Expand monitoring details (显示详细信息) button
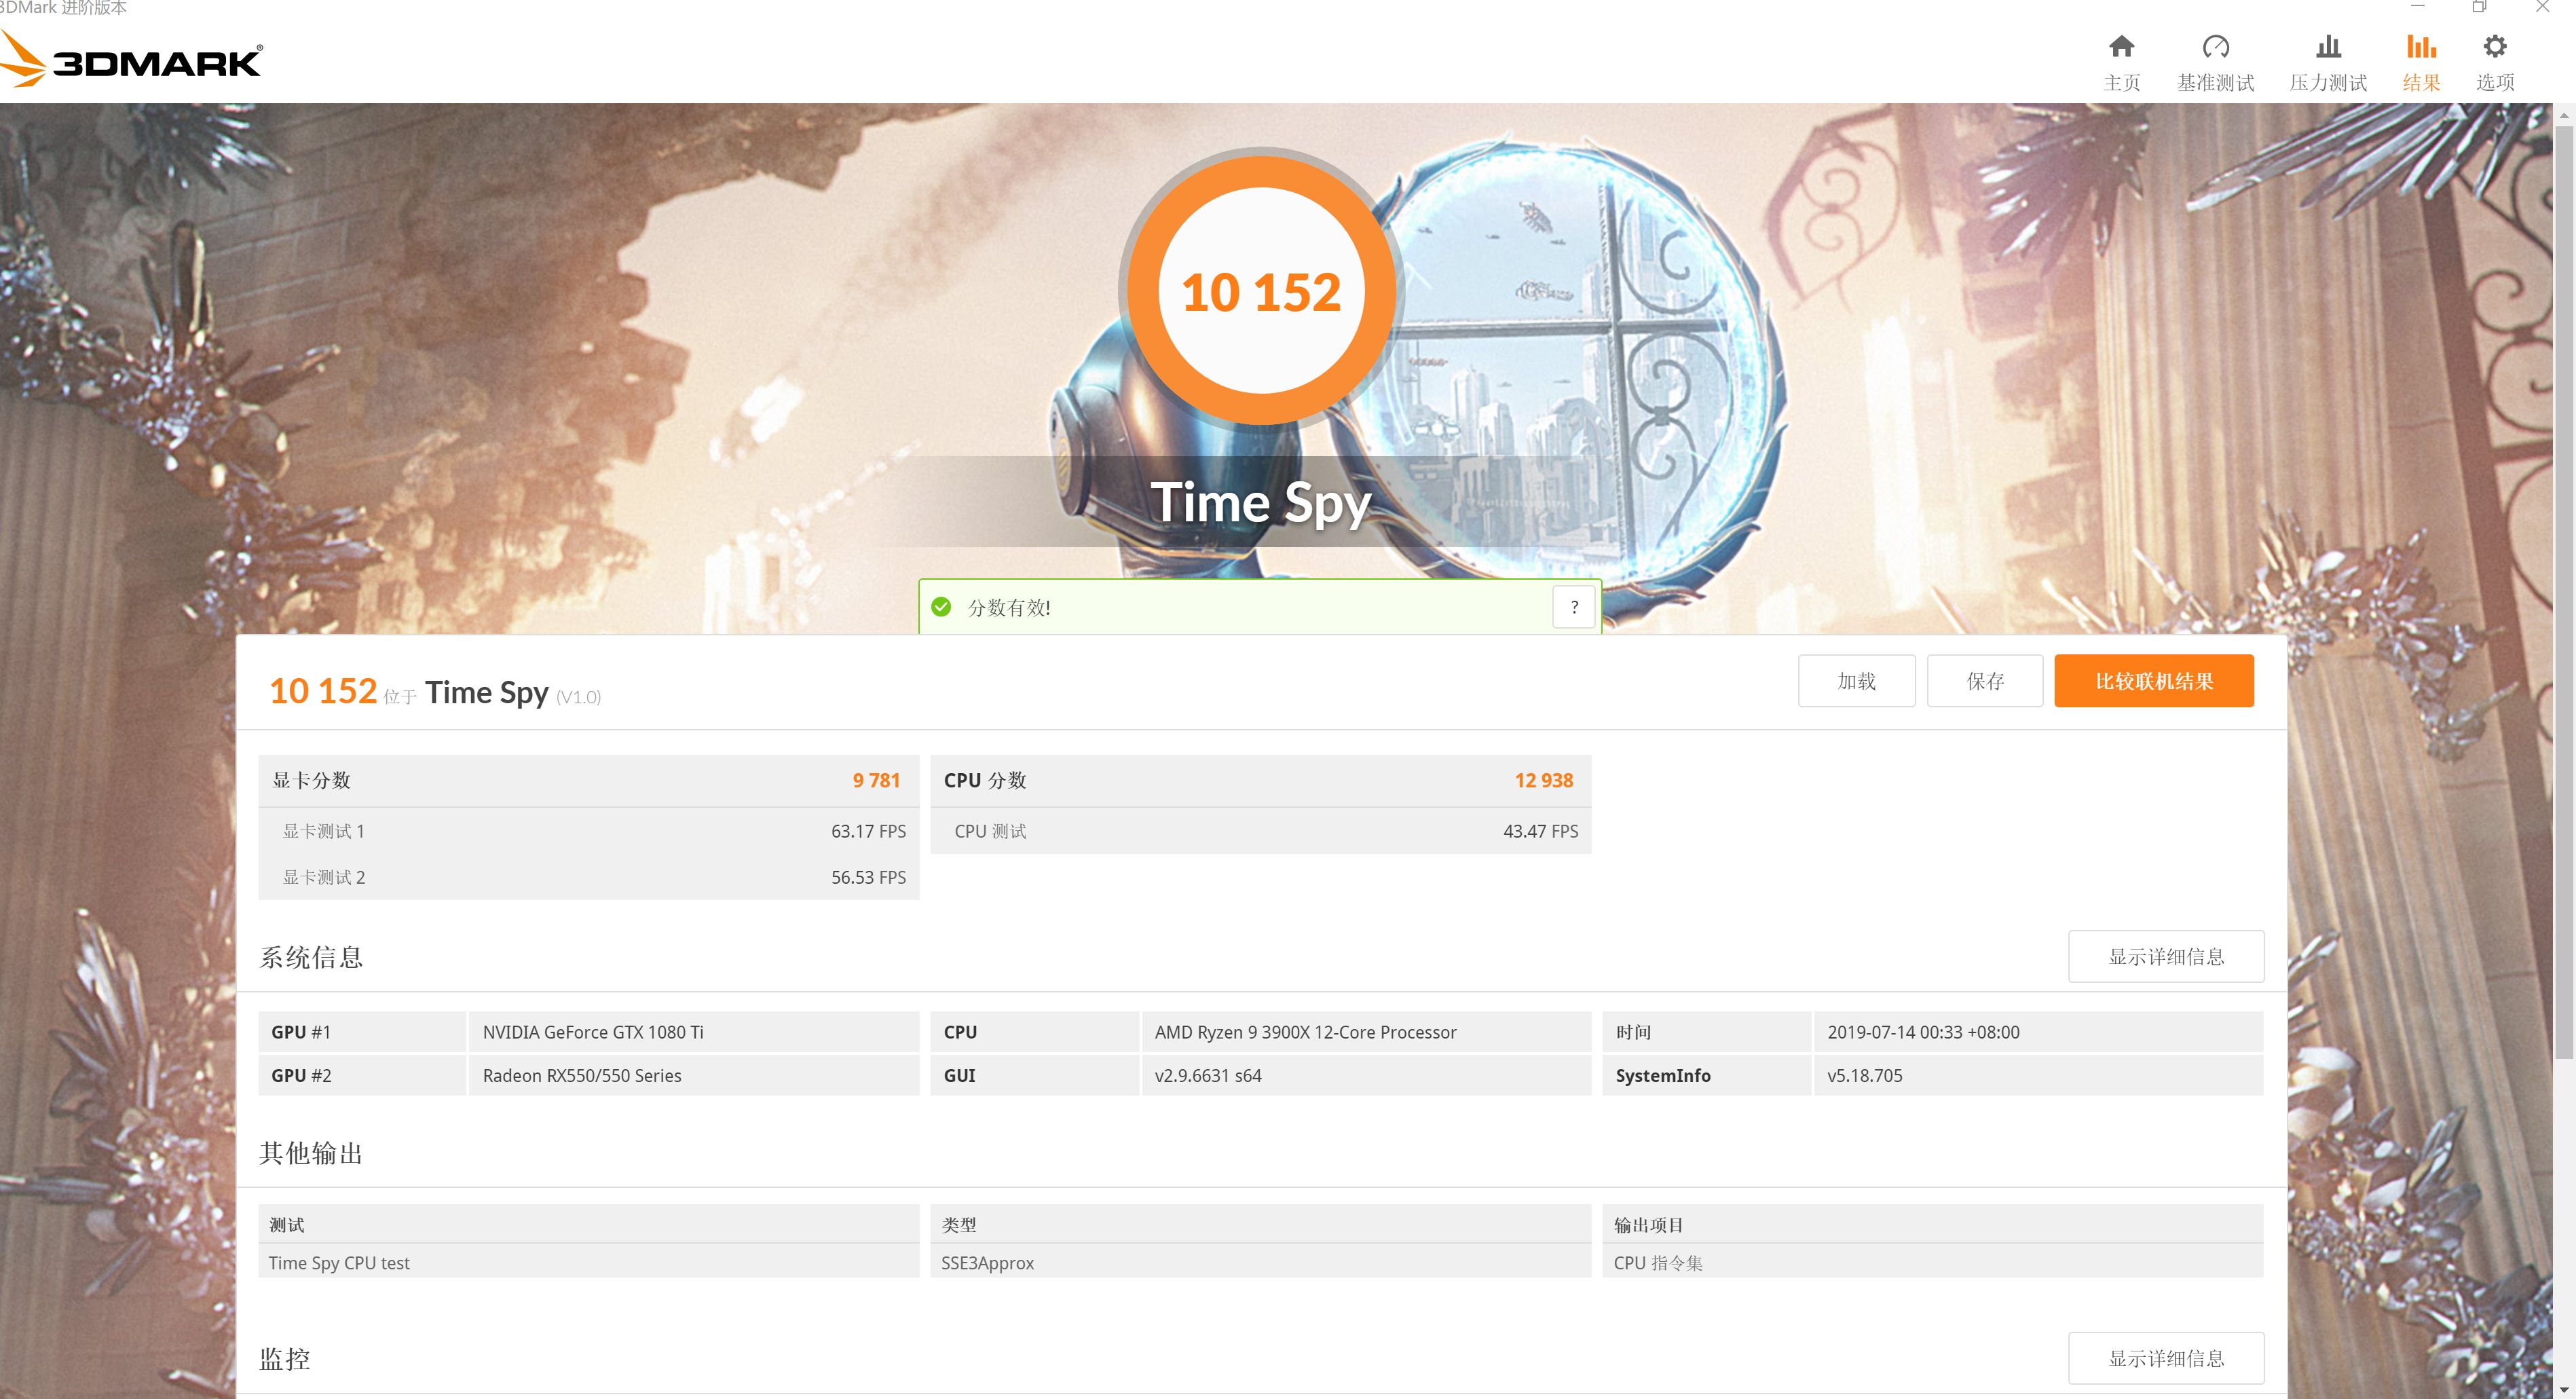Screen dimensions: 2576x1399 (x=2165, y=1358)
